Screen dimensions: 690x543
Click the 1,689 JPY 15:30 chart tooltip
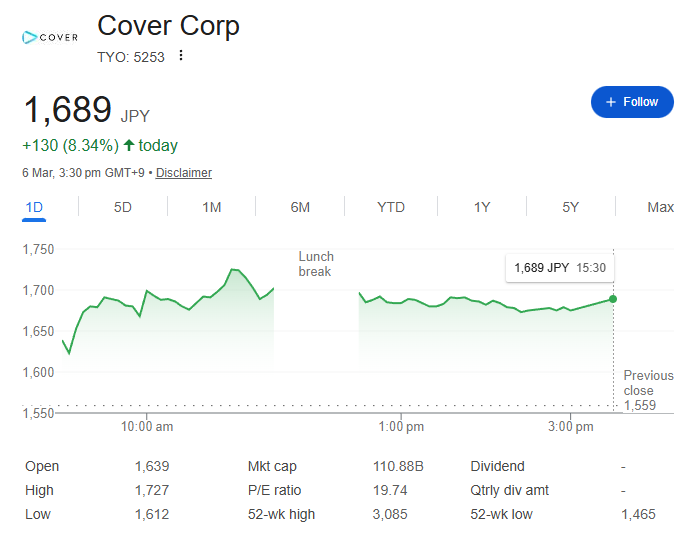(560, 268)
